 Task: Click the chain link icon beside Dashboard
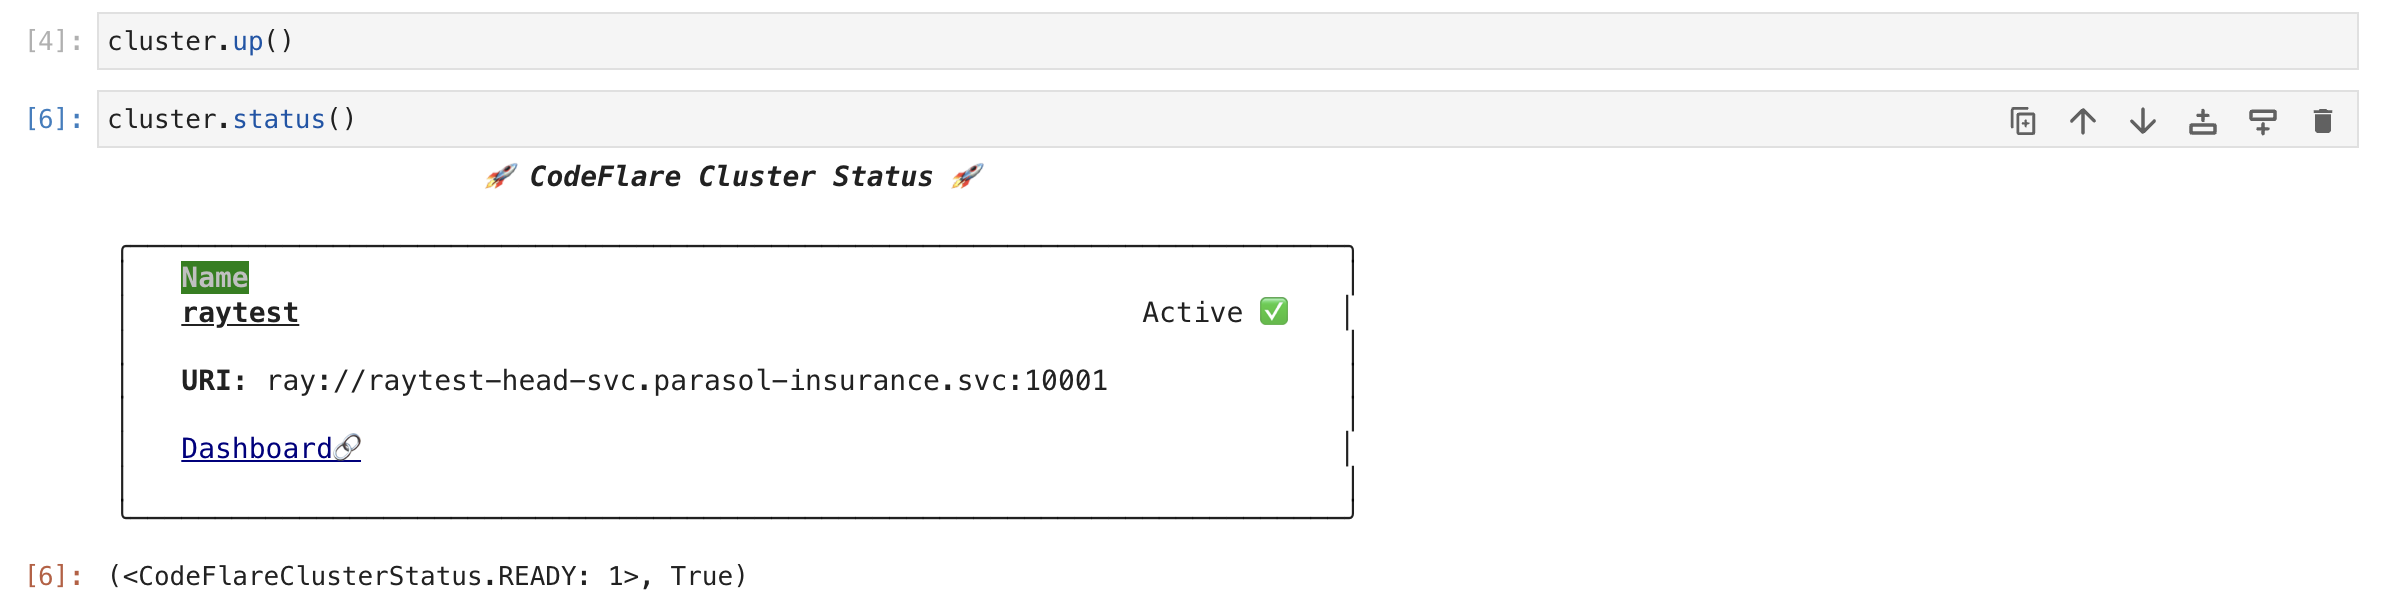[347, 448]
